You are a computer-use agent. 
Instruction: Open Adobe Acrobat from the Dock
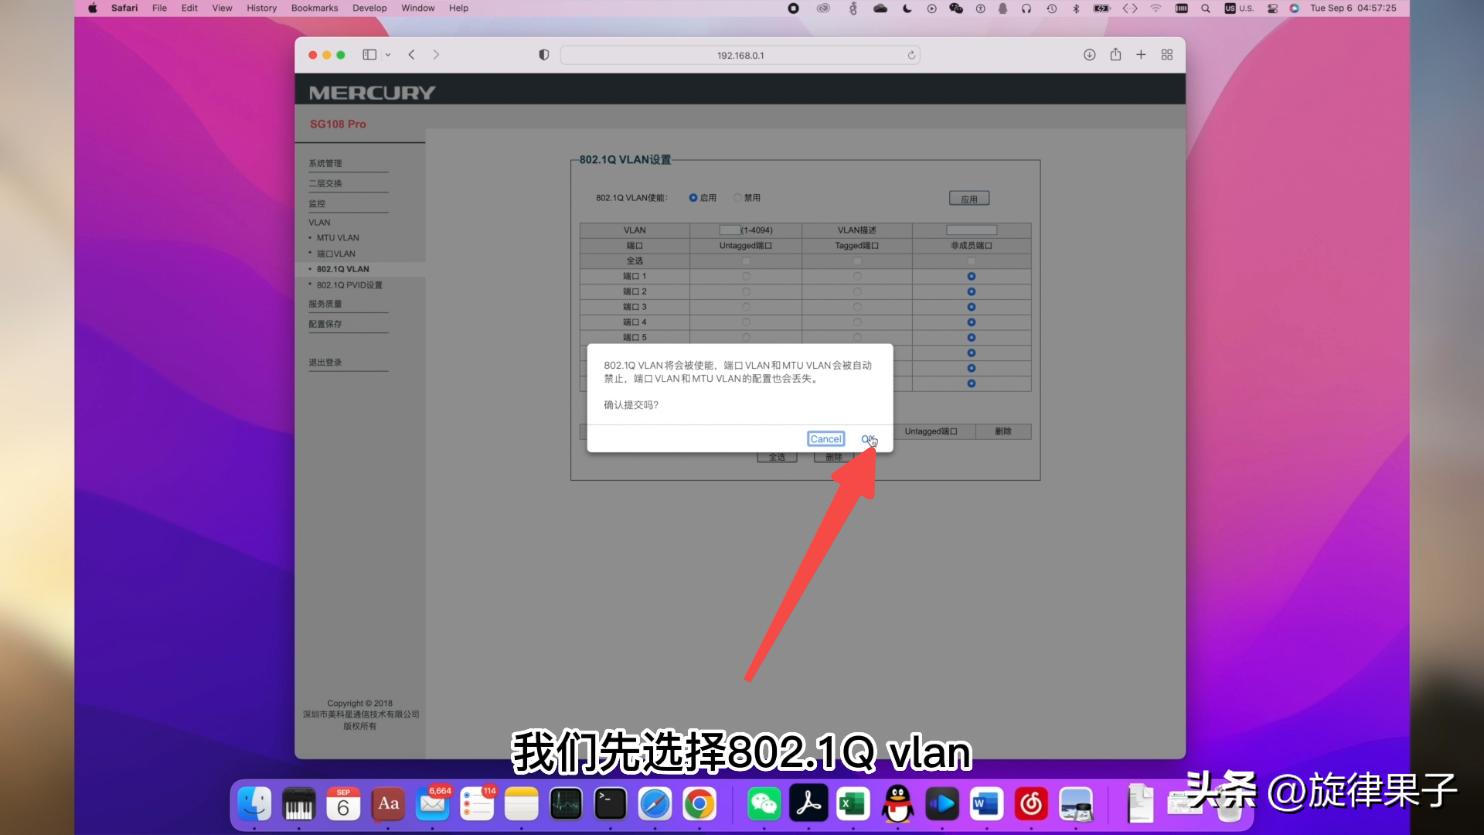coord(809,803)
